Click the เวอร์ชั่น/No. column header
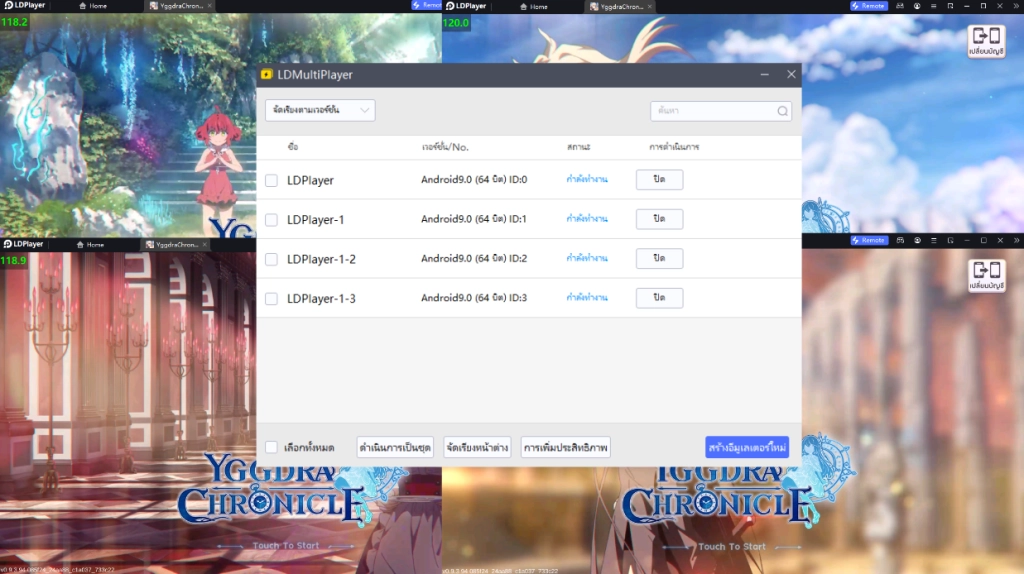 click(x=445, y=147)
